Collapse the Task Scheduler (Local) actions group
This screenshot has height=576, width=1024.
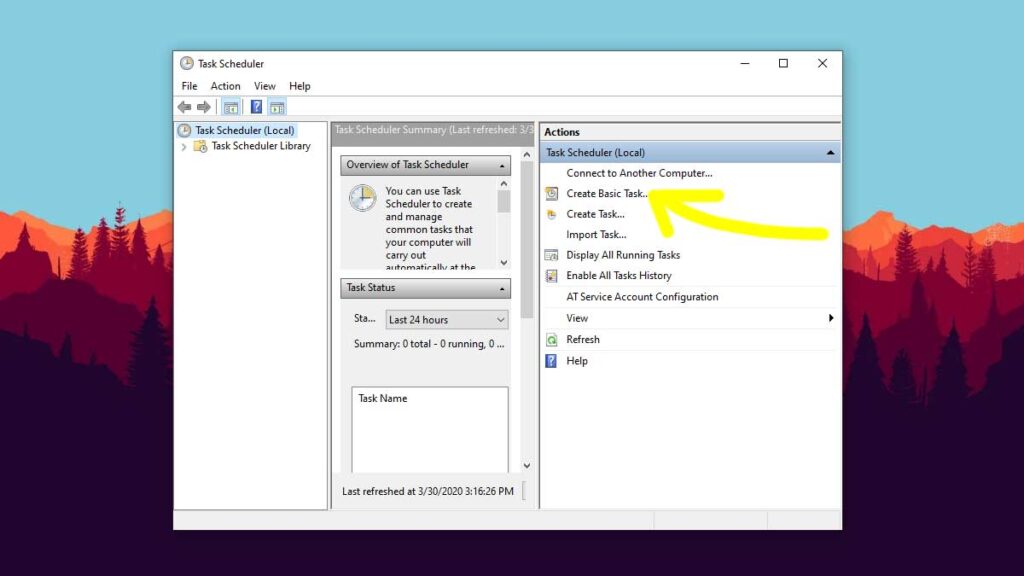830,153
